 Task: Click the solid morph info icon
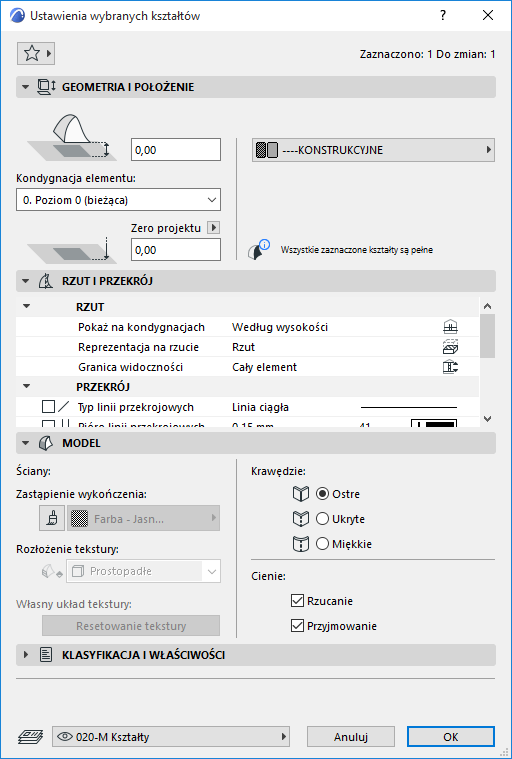(x=259, y=250)
